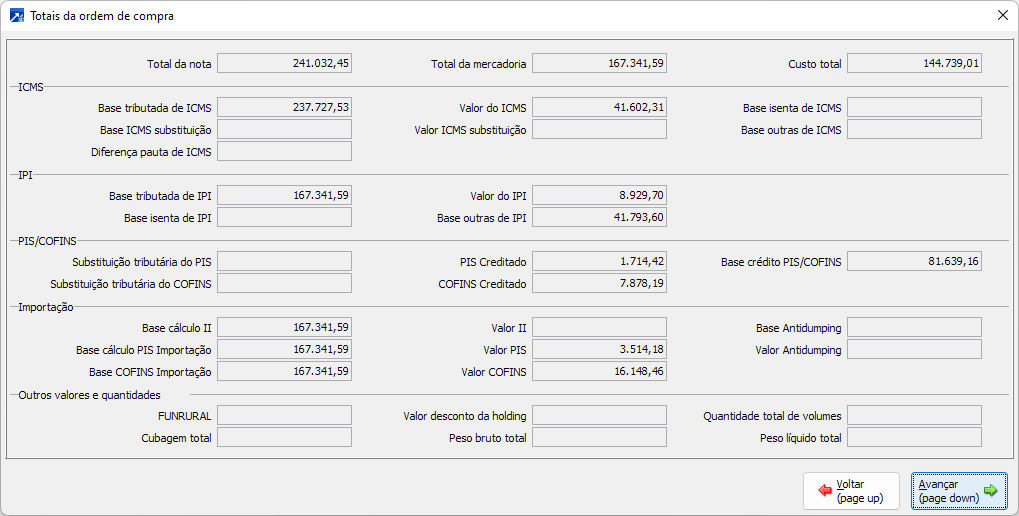Click the Total da nota field
Image resolution: width=1019 pixels, height=516 pixels.
pyautogui.click(x=284, y=63)
